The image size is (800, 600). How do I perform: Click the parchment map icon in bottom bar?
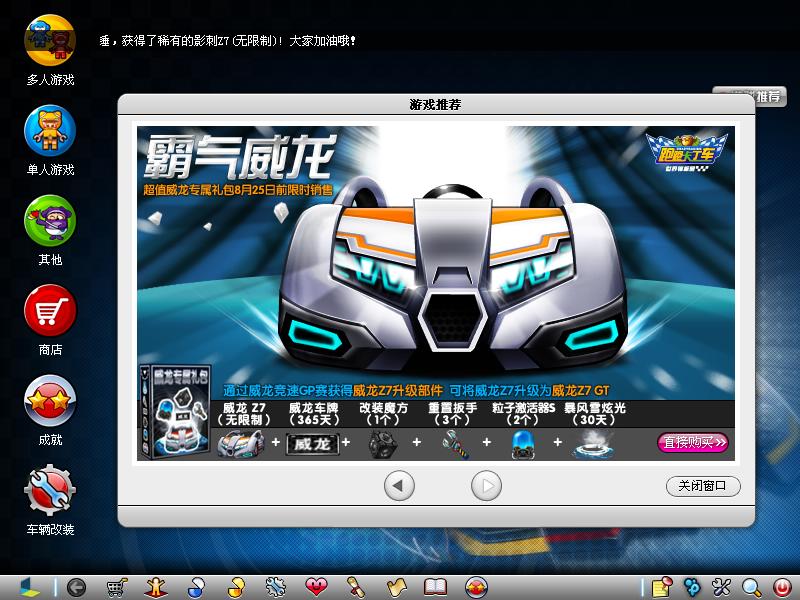point(396,588)
